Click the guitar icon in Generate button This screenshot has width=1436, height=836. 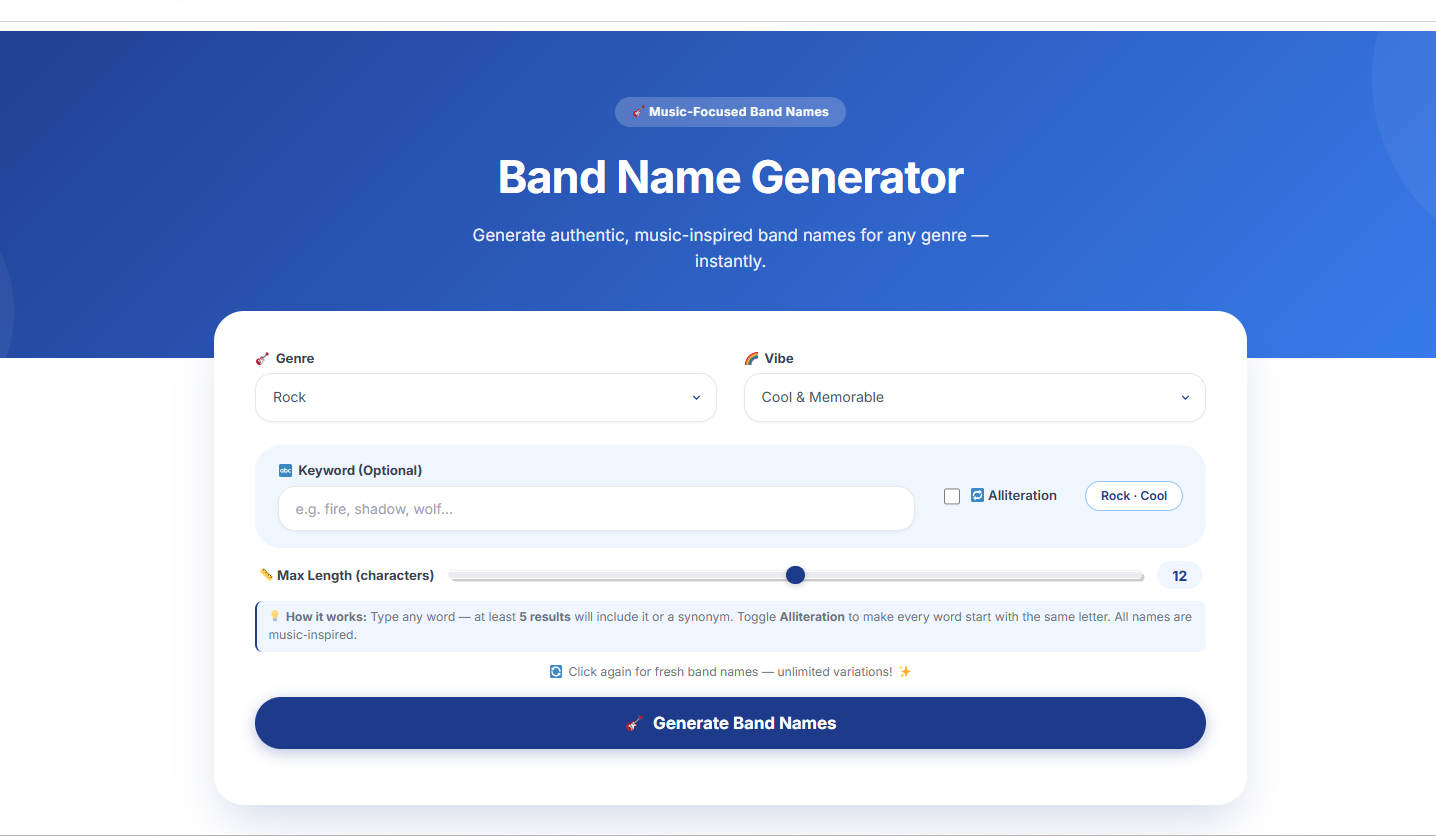(x=633, y=723)
